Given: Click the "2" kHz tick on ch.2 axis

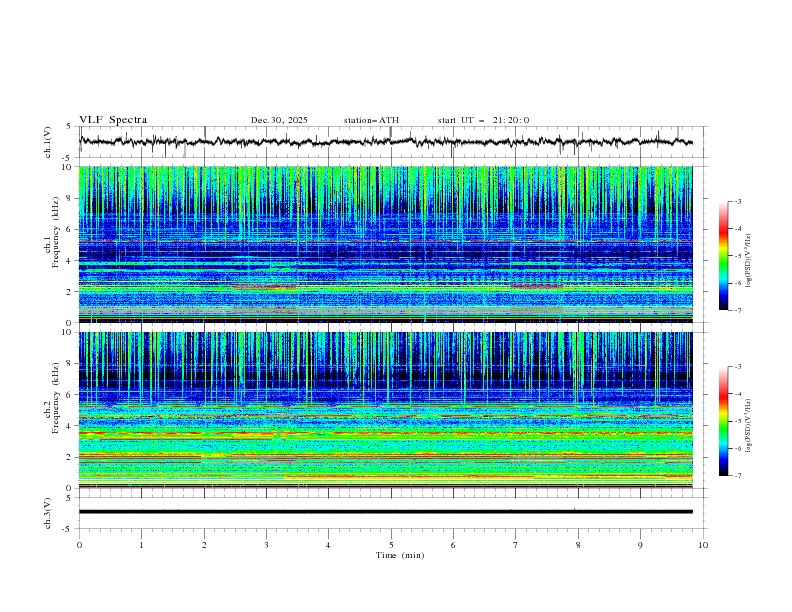Looking at the screenshot, I should coord(70,457).
